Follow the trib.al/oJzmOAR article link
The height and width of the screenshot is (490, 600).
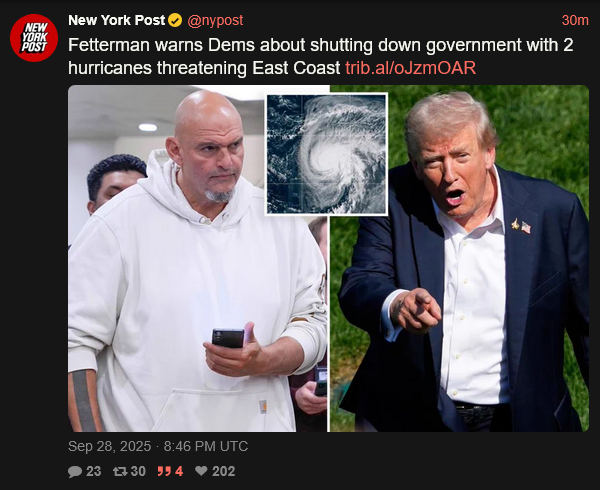(411, 68)
